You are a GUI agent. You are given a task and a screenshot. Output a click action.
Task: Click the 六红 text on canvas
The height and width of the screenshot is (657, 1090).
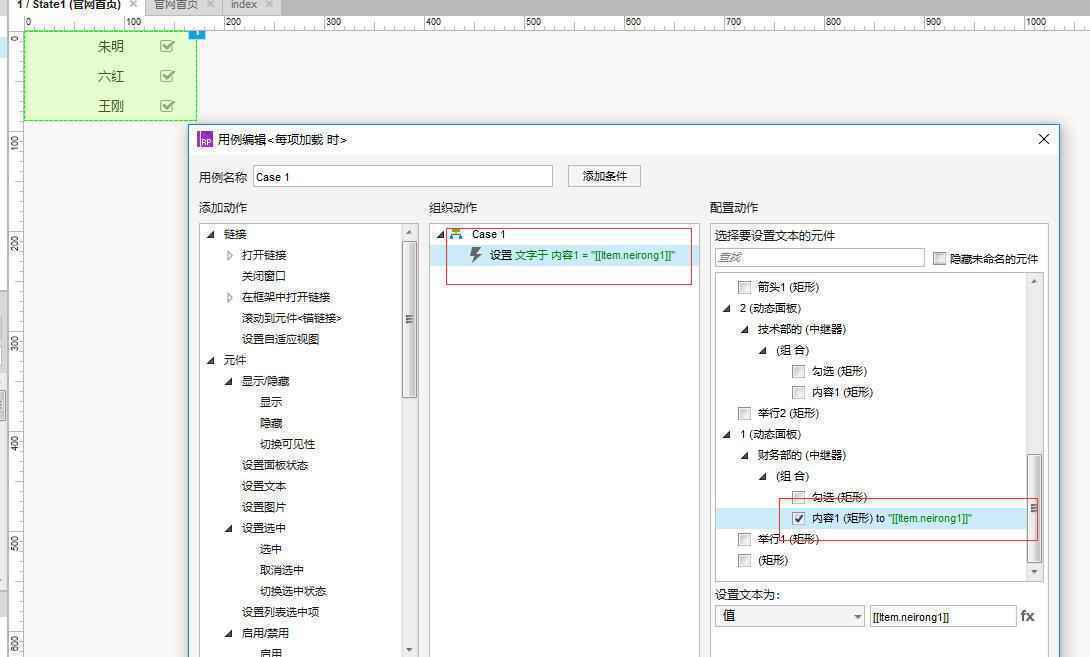pyautogui.click(x=111, y=76)
